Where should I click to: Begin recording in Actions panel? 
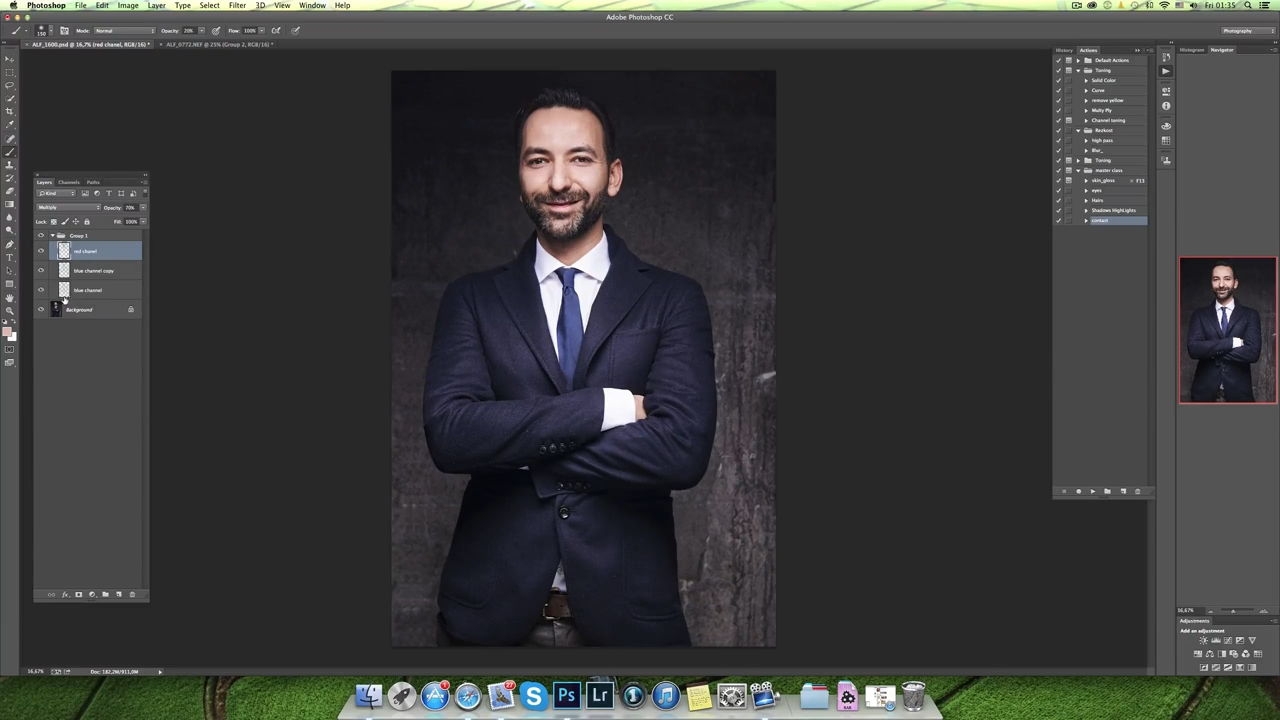1078,491
